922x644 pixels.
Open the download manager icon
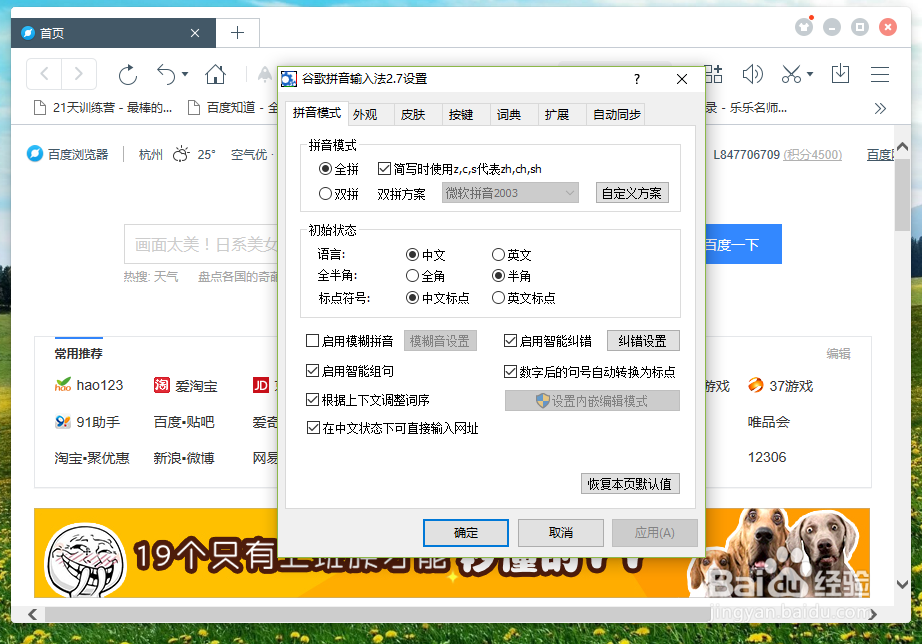[x=841, y=73]
